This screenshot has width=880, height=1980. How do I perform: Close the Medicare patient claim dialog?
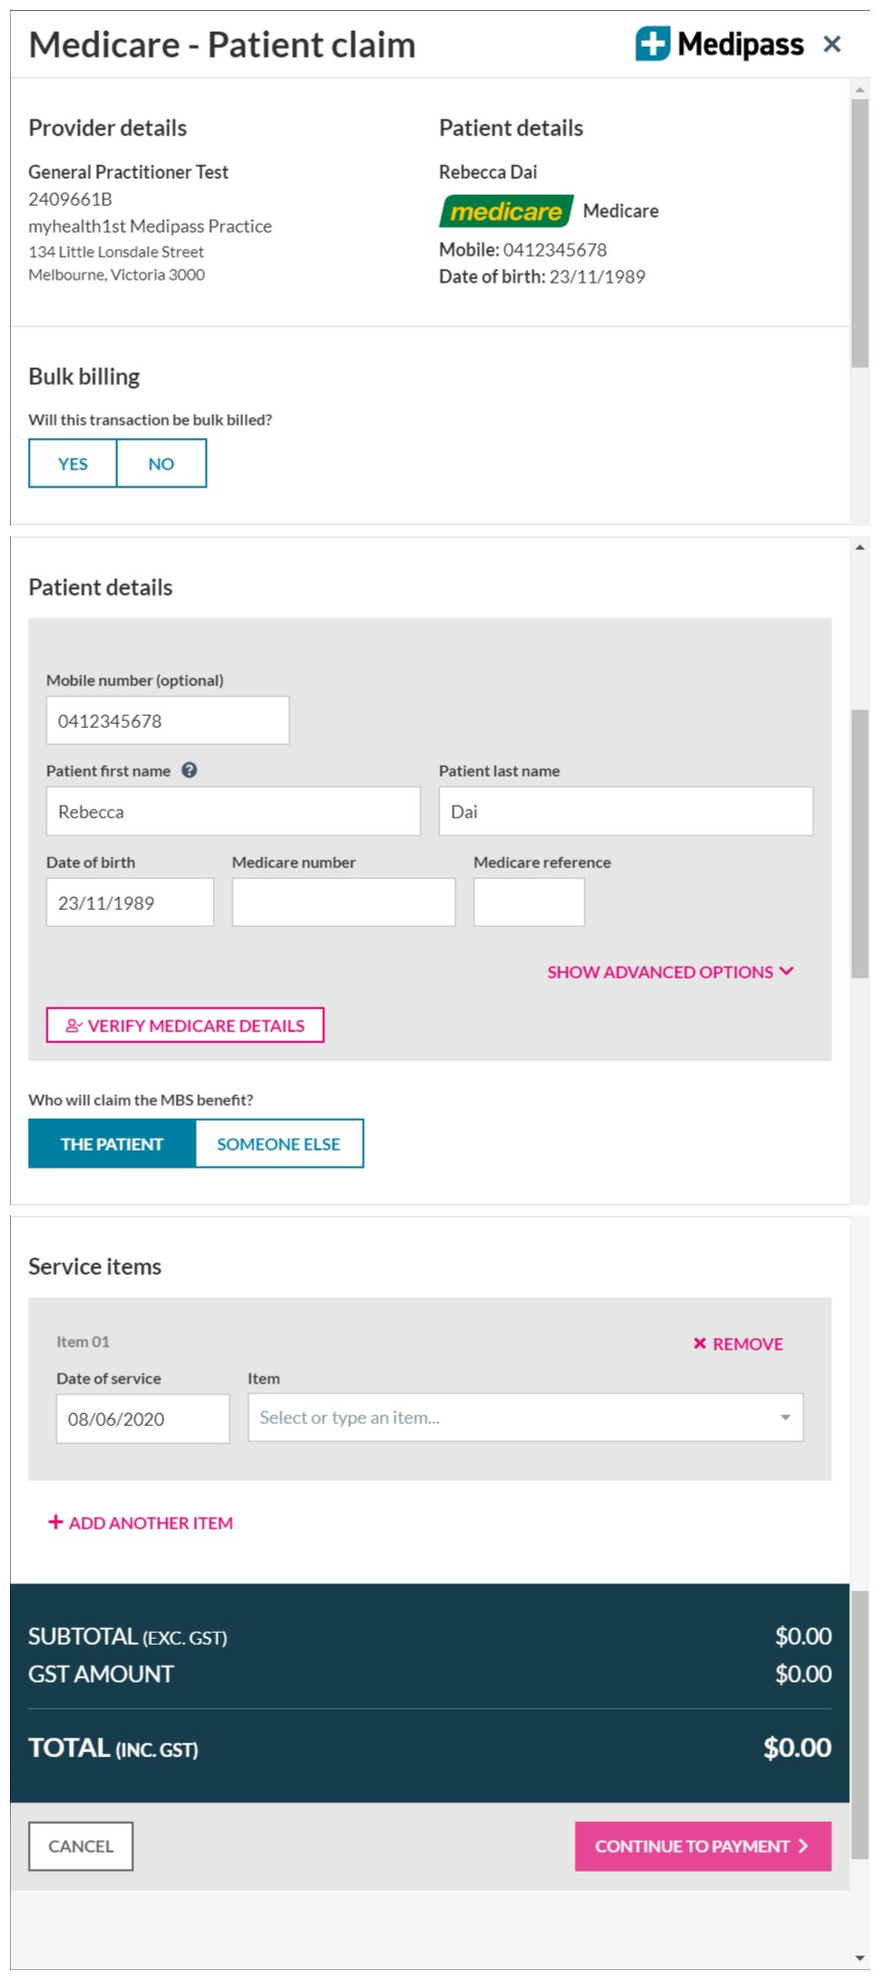click(x=832, y=44)
